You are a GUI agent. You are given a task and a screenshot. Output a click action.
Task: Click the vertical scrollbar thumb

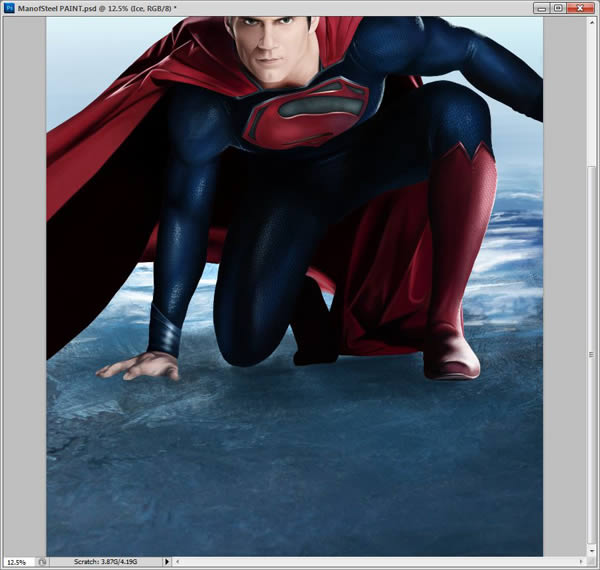coord(591,356)
